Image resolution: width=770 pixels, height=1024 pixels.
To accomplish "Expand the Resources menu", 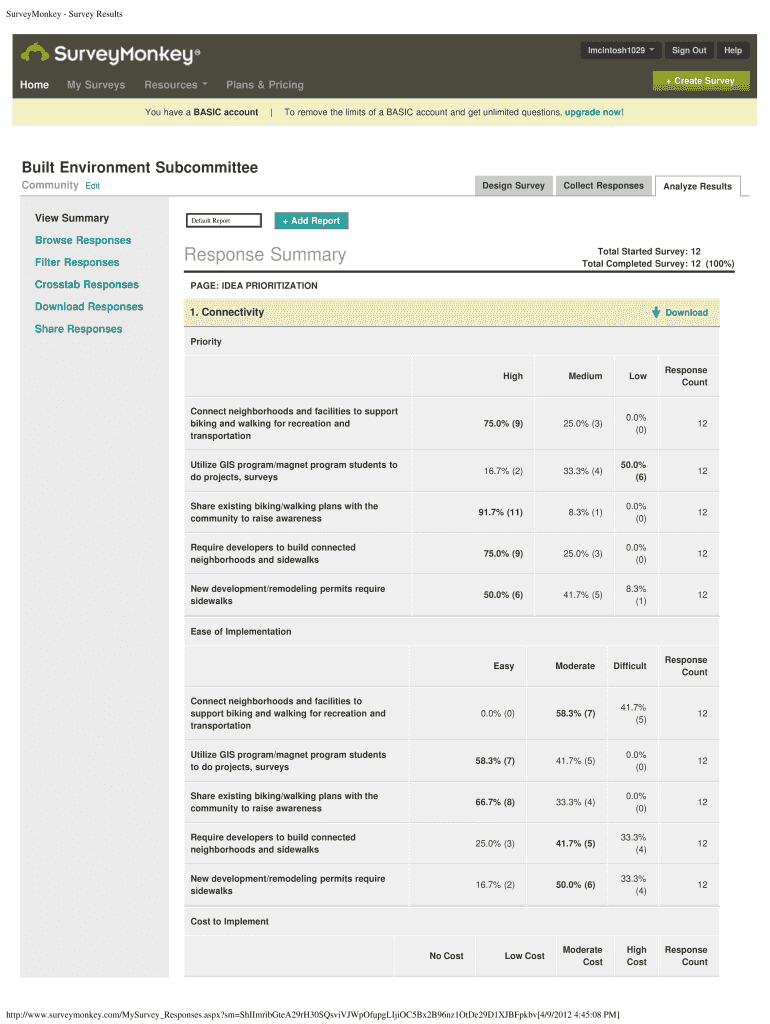I will (175, 85).
